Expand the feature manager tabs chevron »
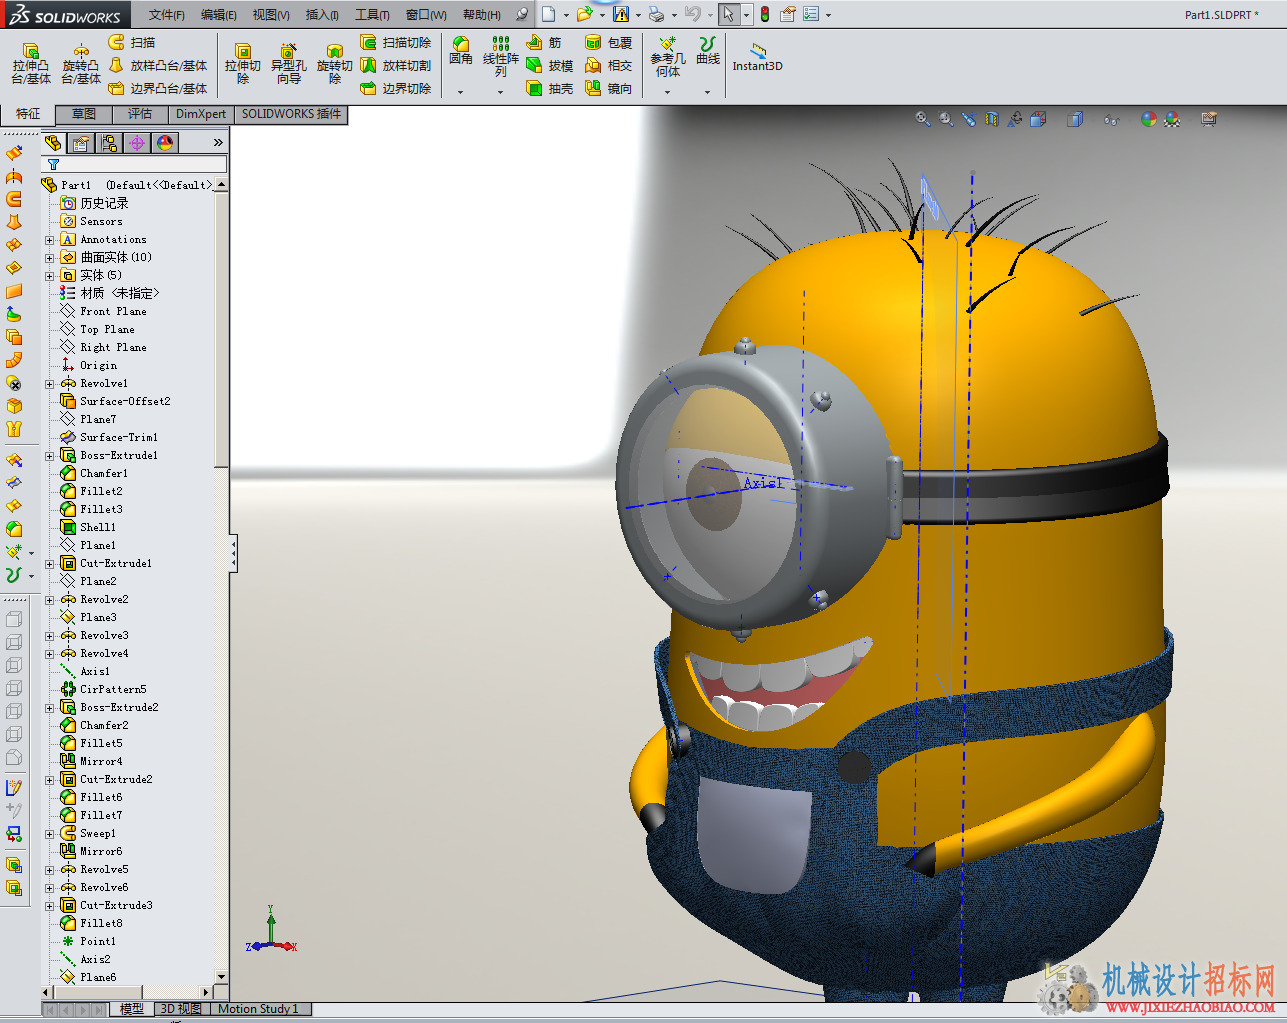Viewport: 1287px width, 1023px height. pyautogui.click(x=218, y=143)
